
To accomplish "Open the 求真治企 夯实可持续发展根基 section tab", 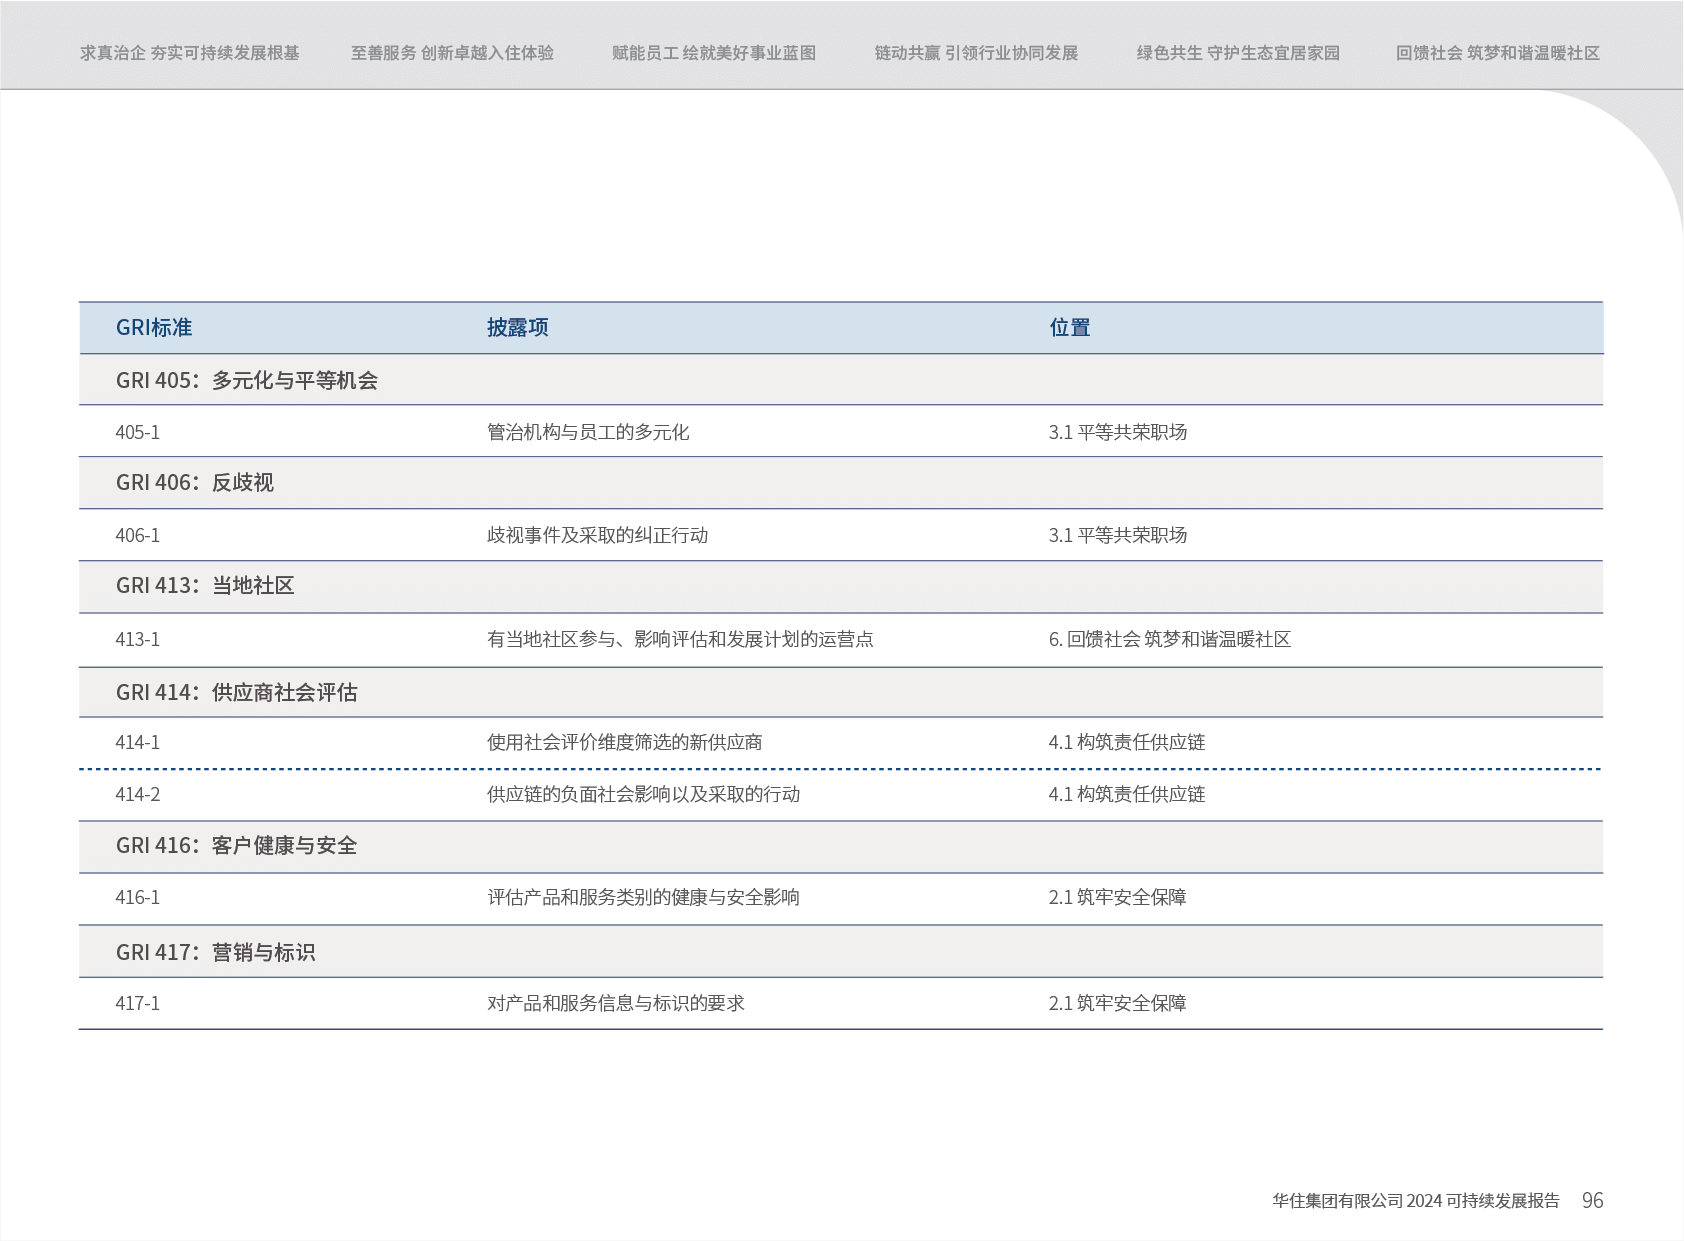I will click(x=189, y=53).
